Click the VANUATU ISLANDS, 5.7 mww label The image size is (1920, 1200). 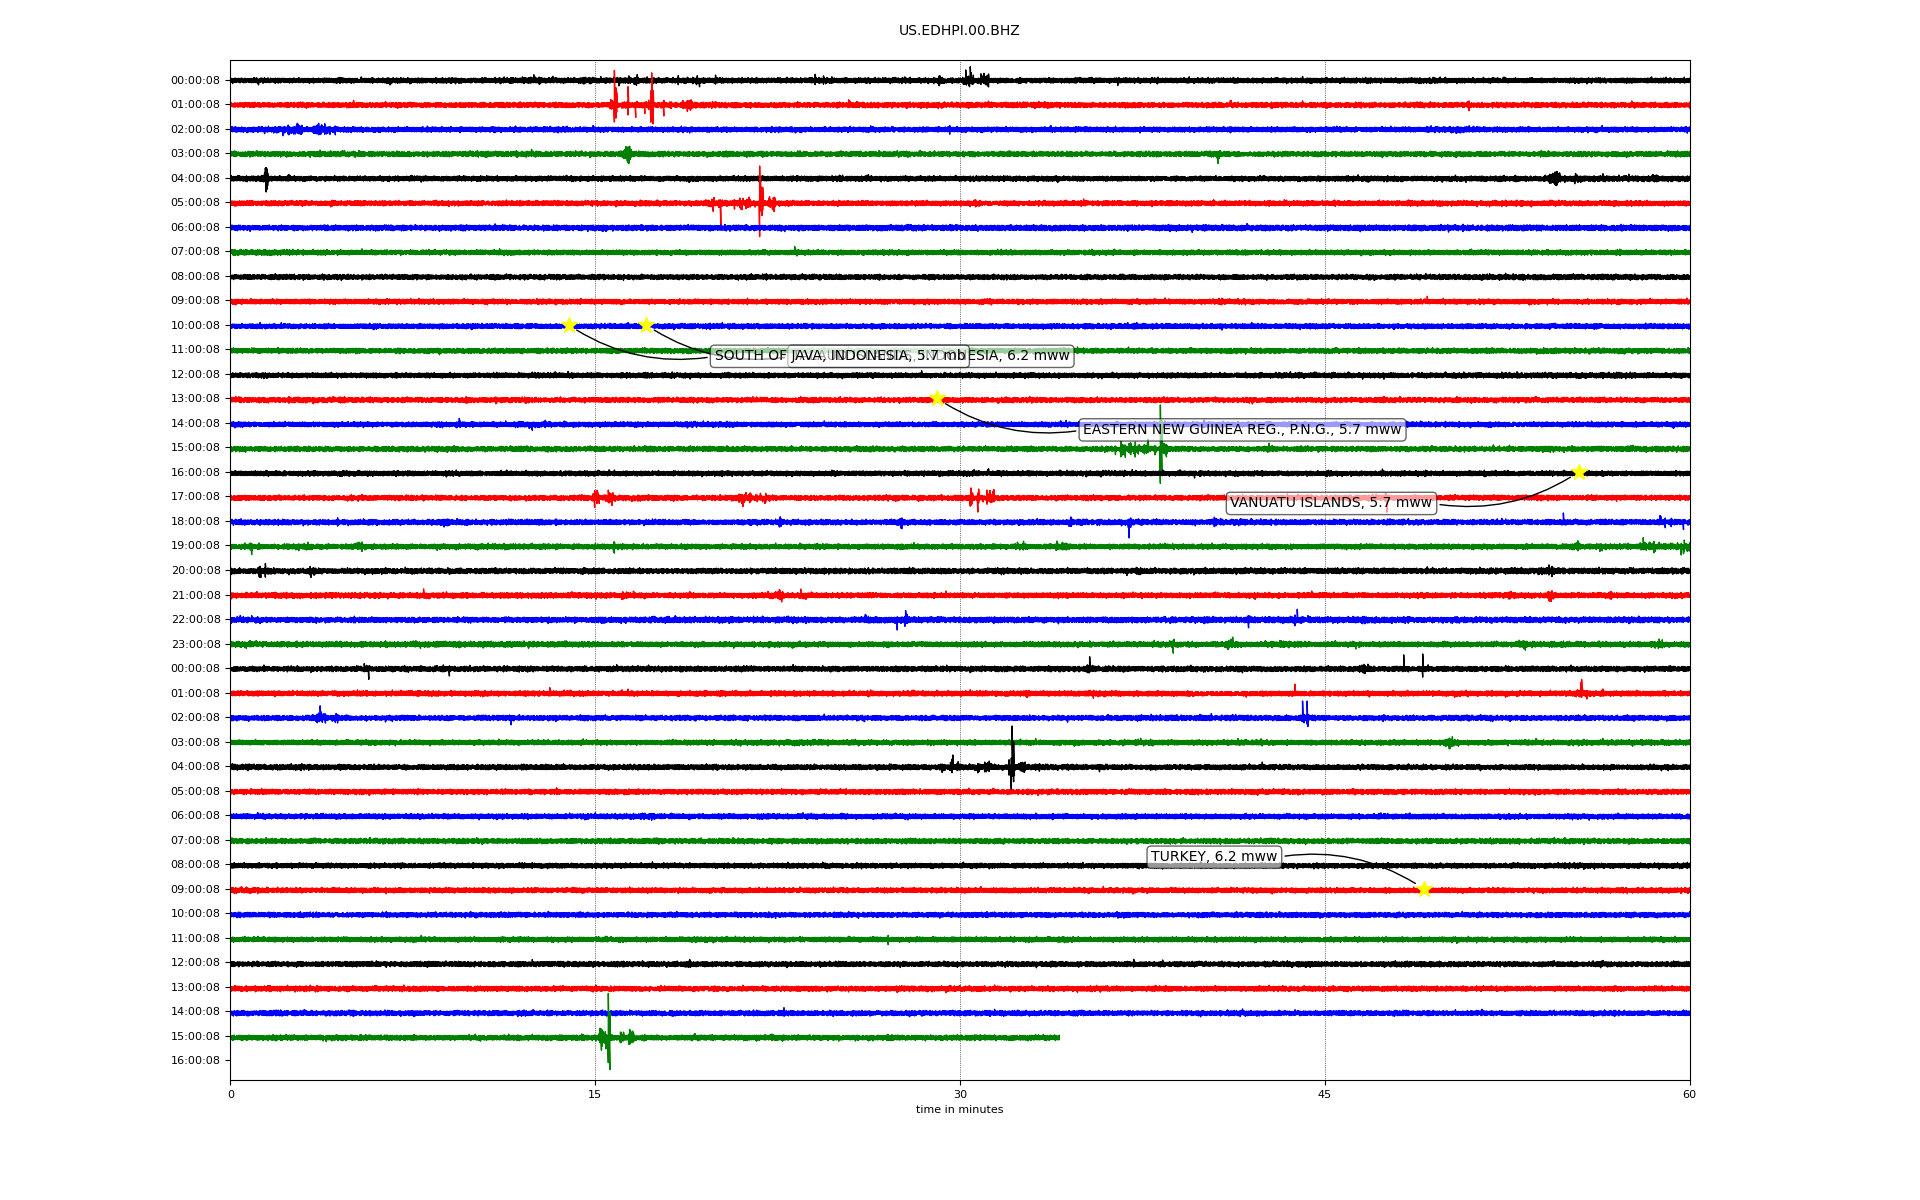tap(1331, 503)
